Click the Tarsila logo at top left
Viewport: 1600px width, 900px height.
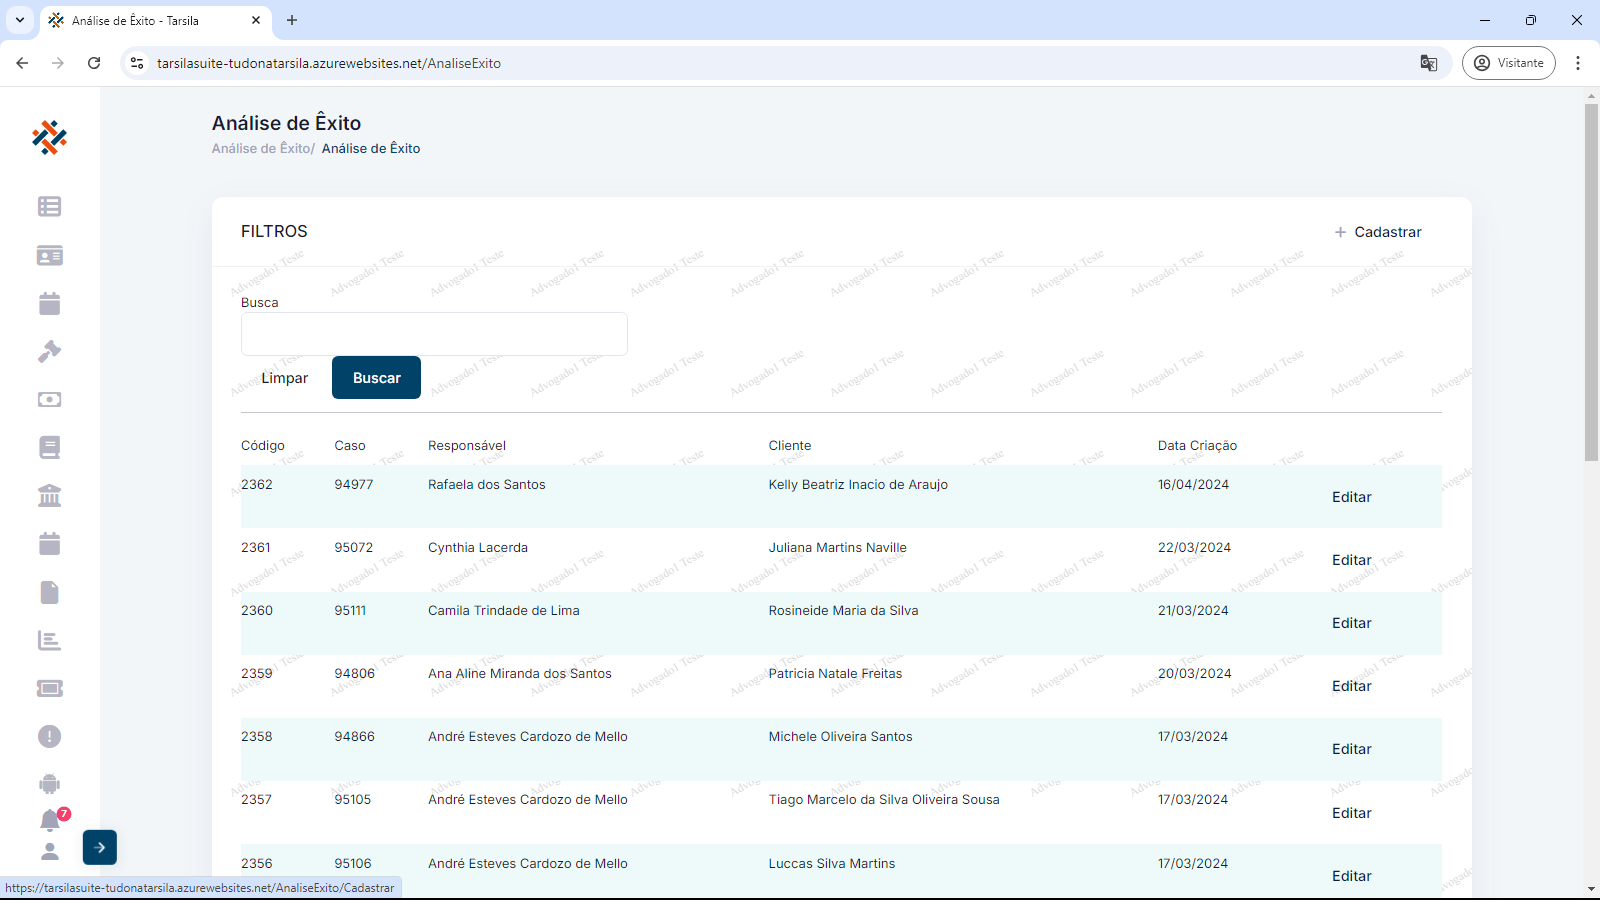pyautogui.click(x=49, y=137)
